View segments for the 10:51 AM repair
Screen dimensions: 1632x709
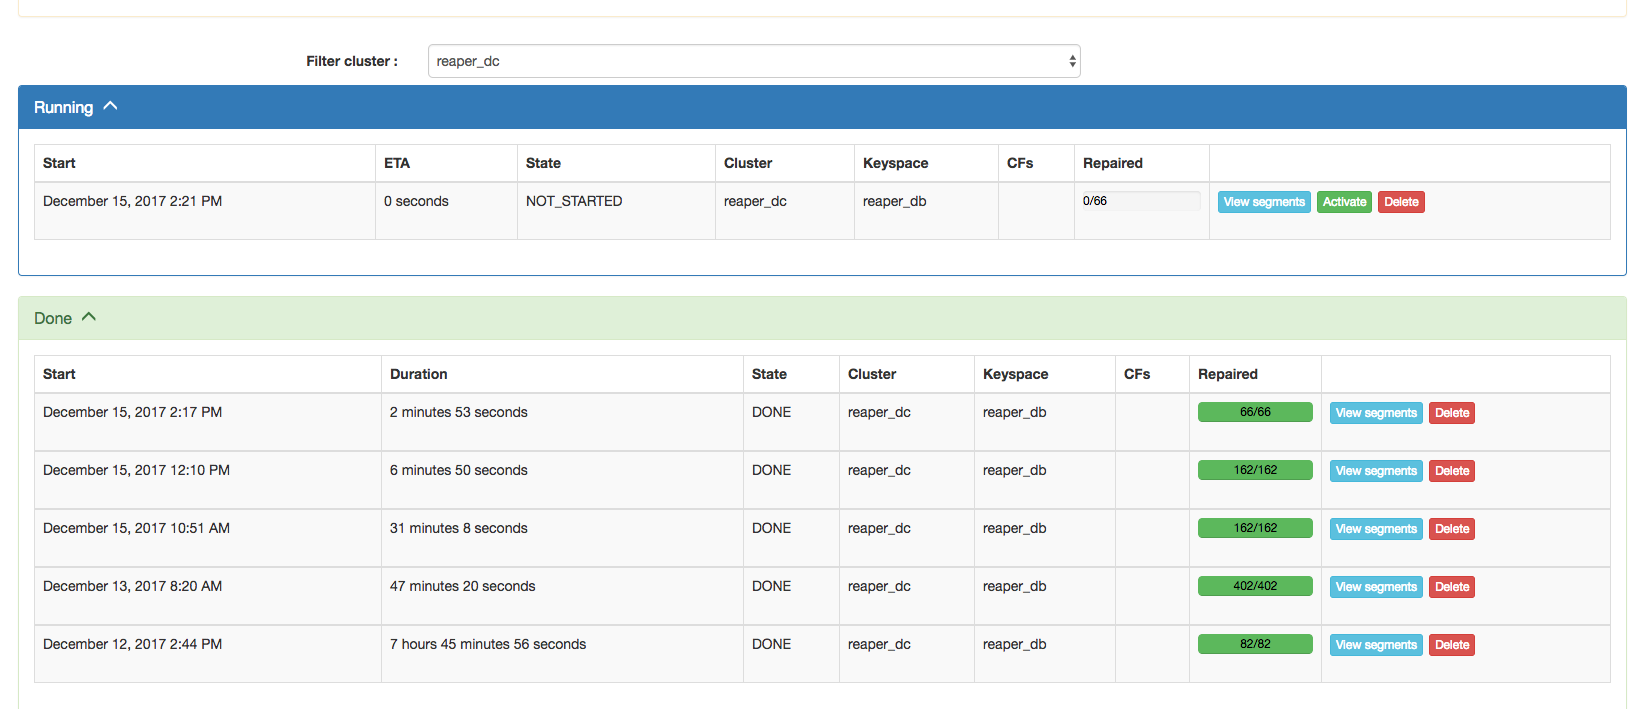point(1376,529)
